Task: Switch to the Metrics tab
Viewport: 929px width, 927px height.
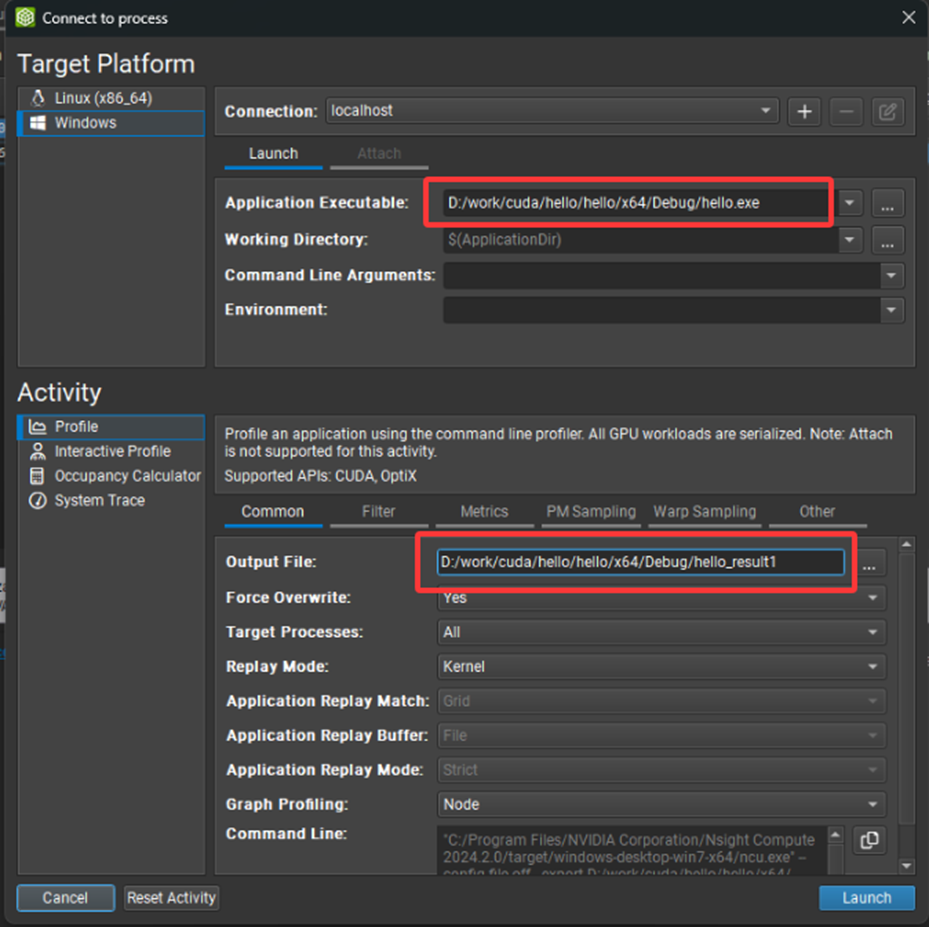Action: pos(484,512)
